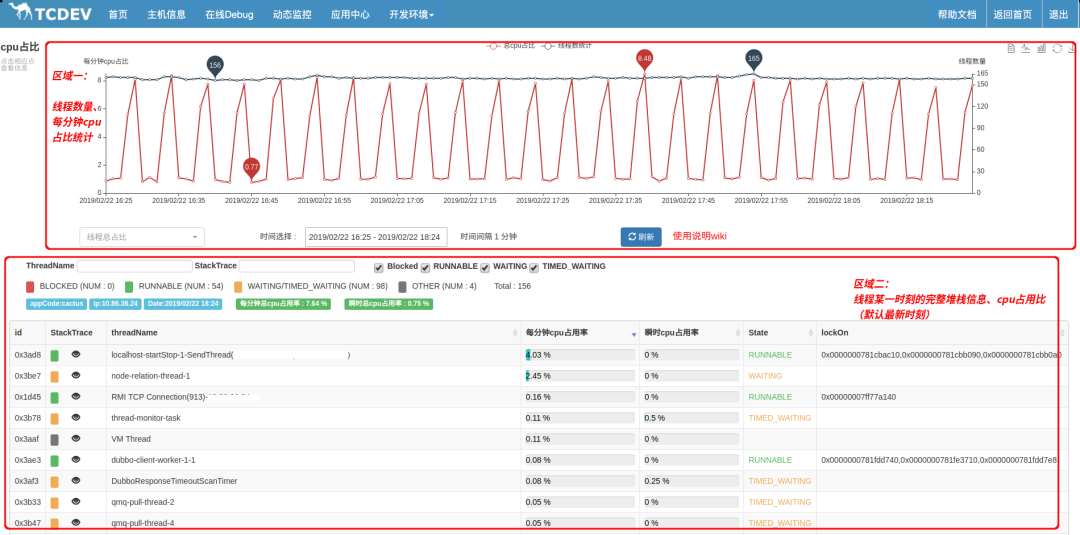The height and width of the screenshot is (535, 1080).
Task: Open 主机信息 in navbar
Action: 167,14
